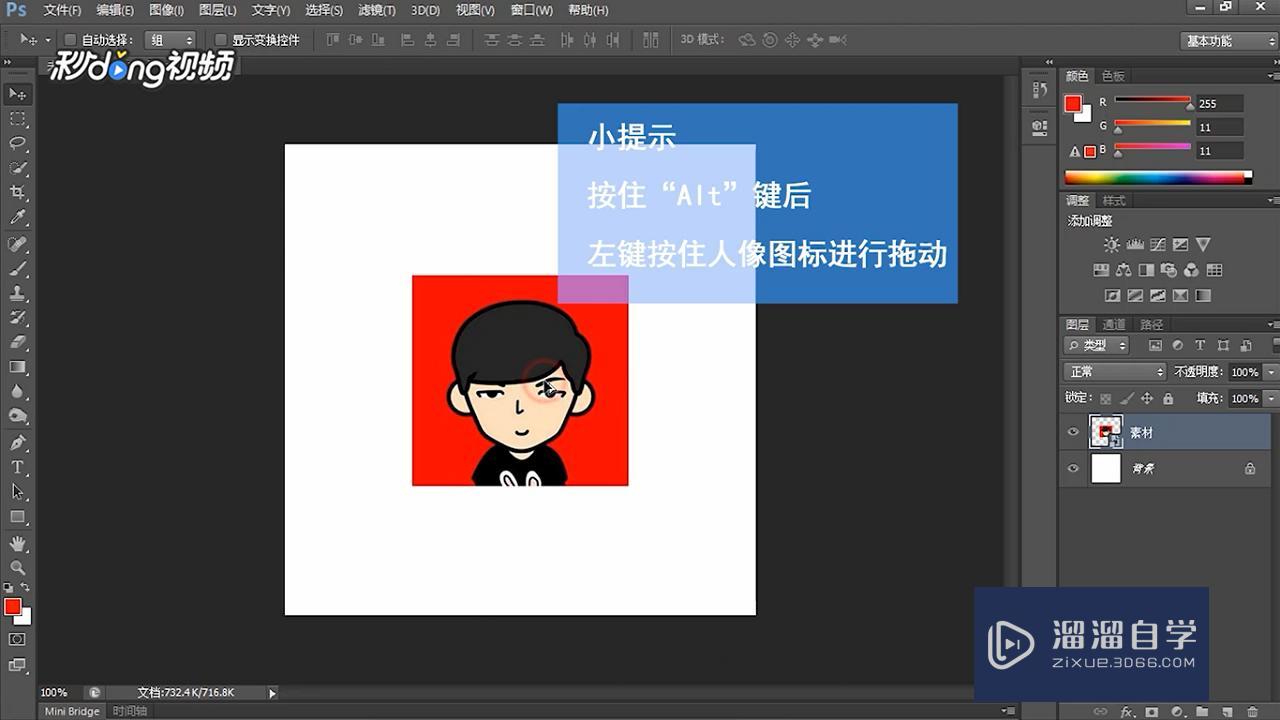Select the Move tool
Screen dimensions: 1280x720
tap(16, 94)
